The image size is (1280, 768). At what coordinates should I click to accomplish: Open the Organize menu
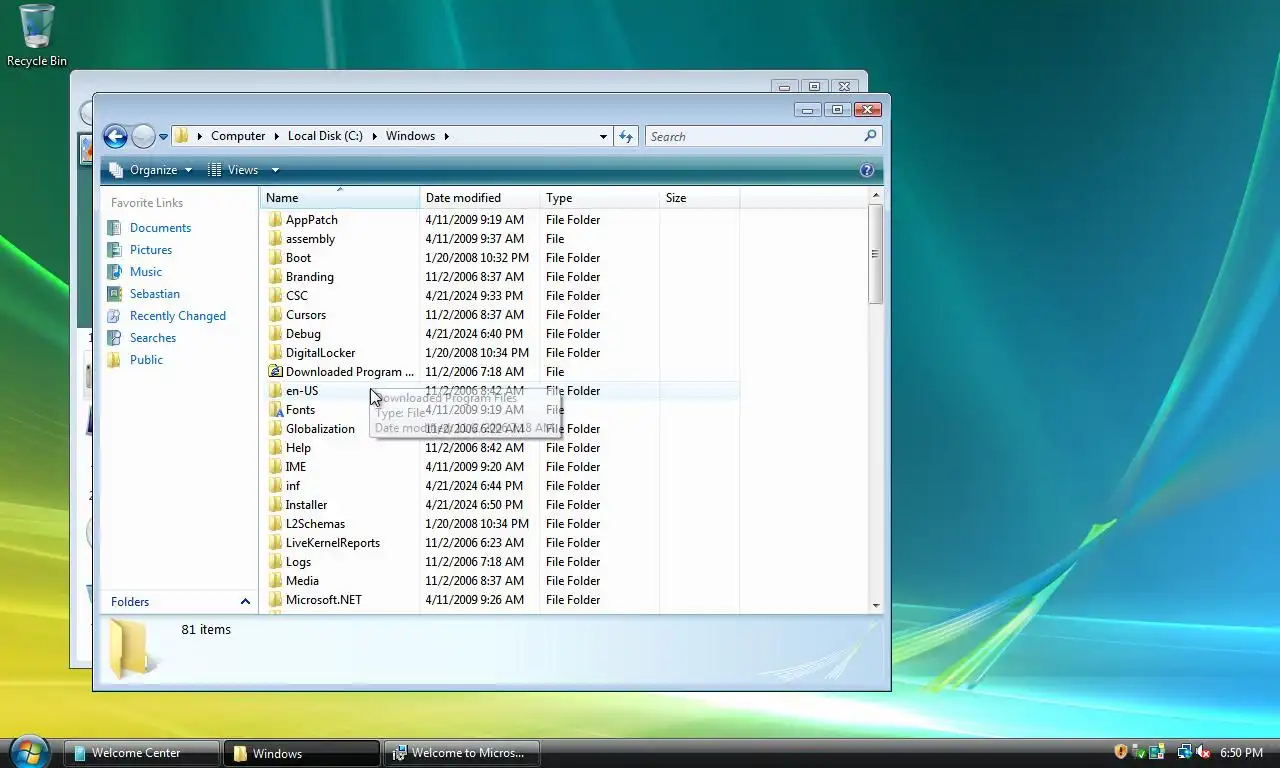[x=150, y=170]
